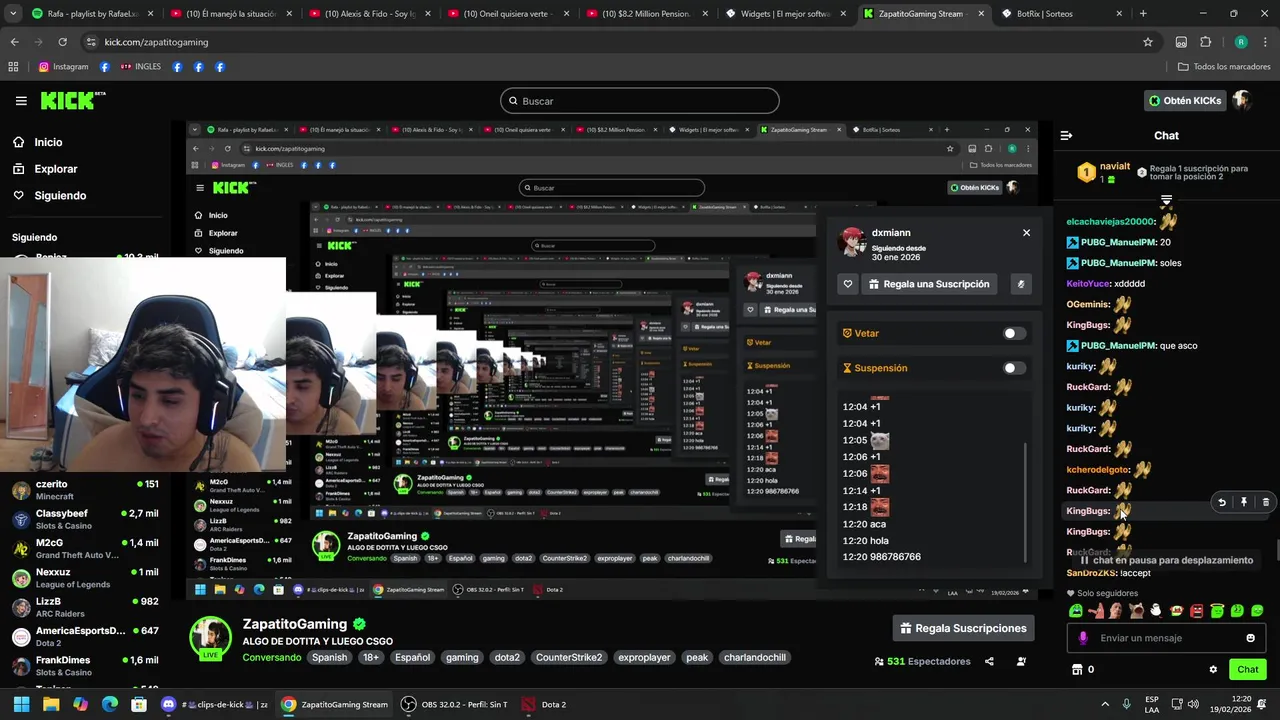
Task: Open your profile avatar menu on Kick
Action: (1242, 100)
